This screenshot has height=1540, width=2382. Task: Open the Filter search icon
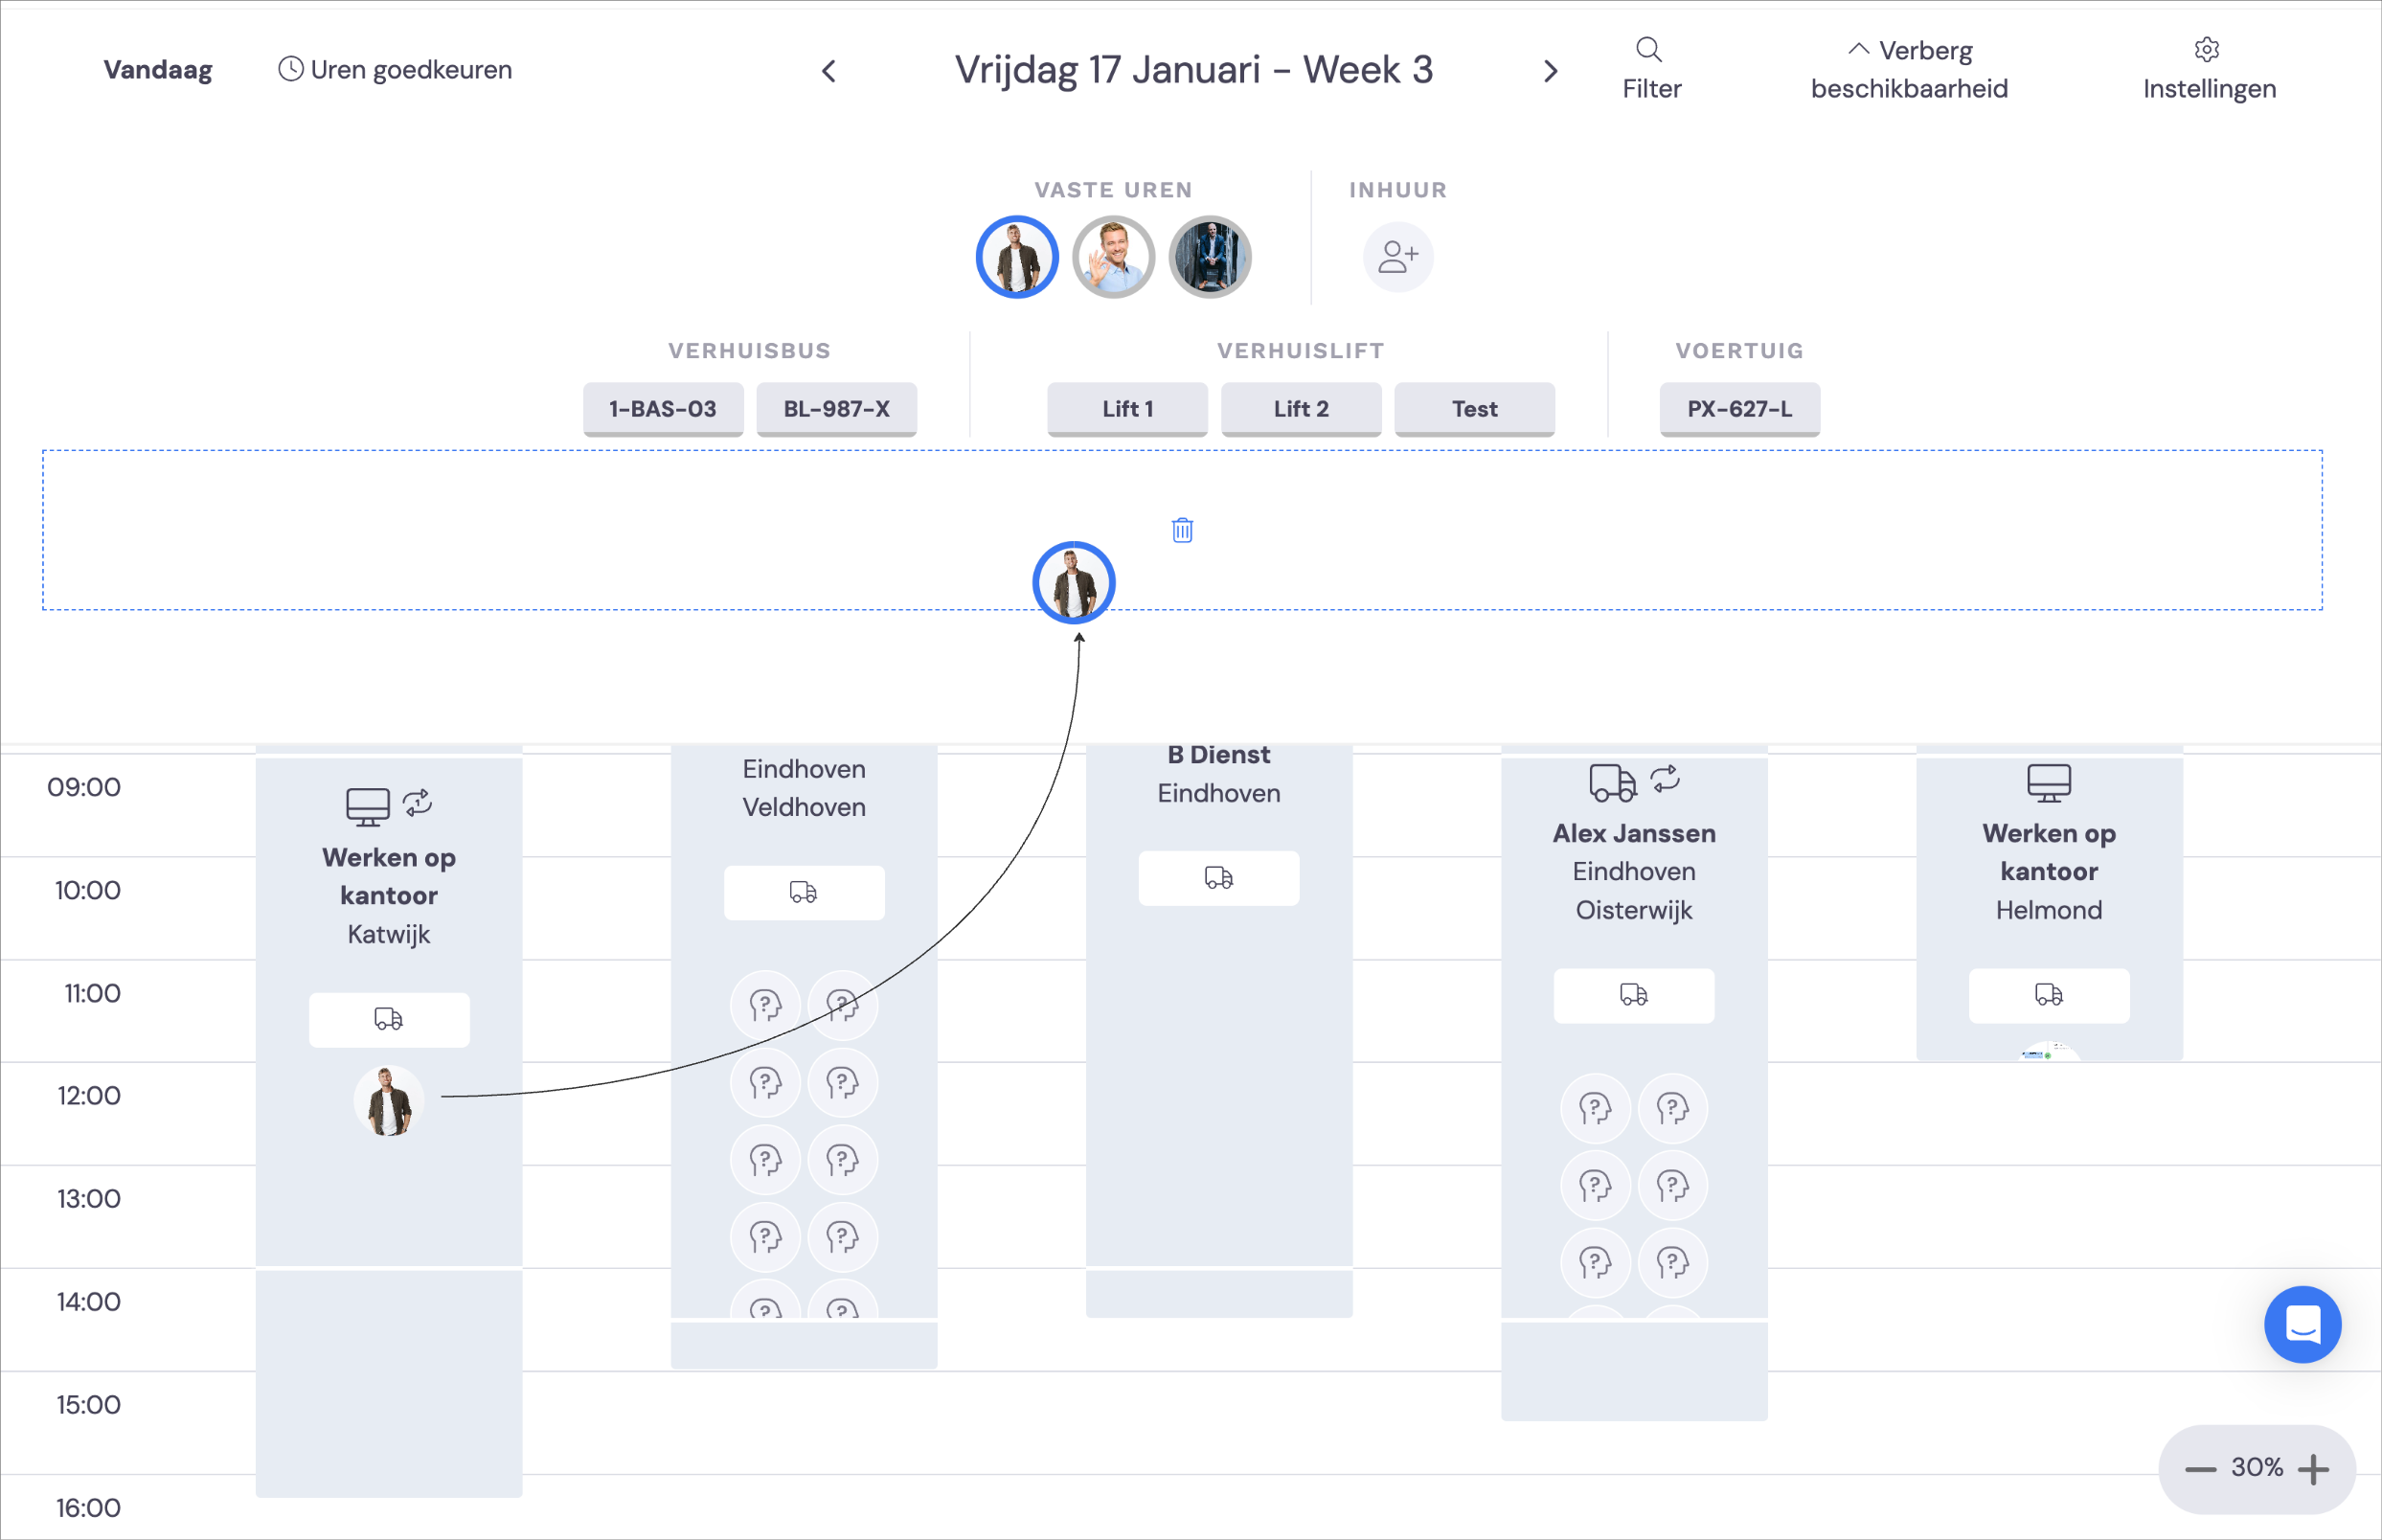coord(1649,49)
